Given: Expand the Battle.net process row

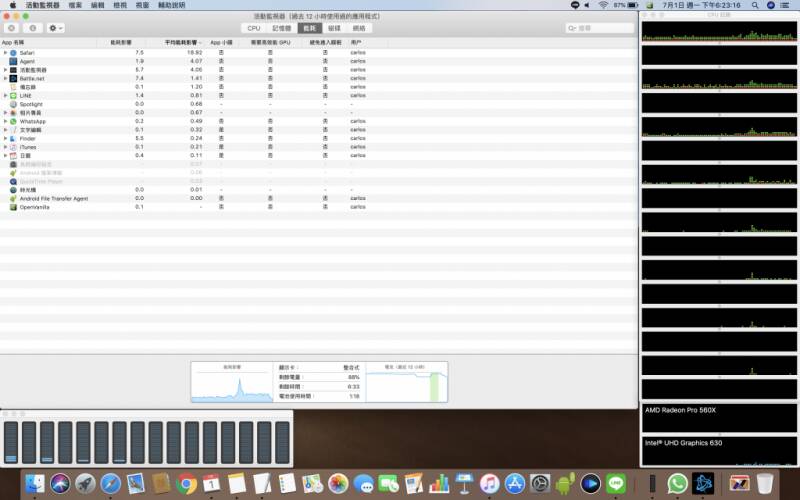Looking at the screenshot, I should 5,78.
